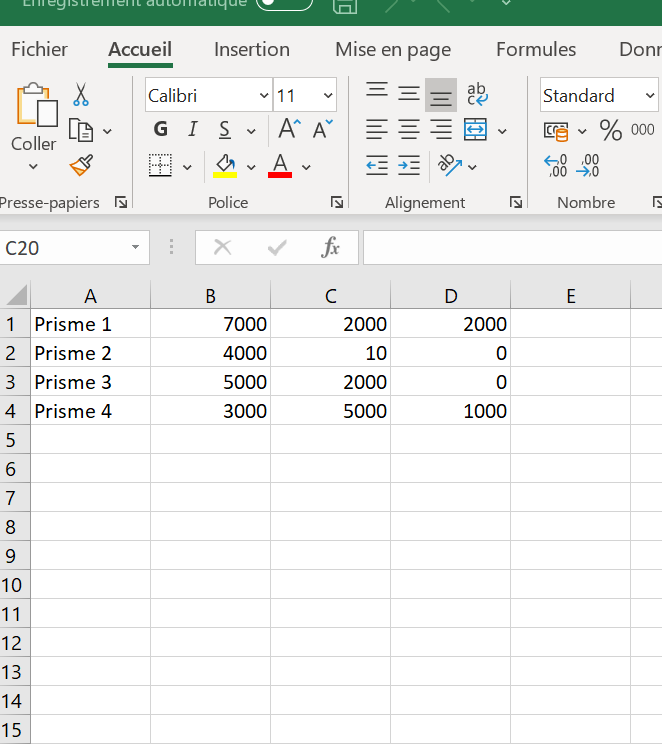Apply the yellow fill color
Screen dimensions: 662x744
tap(225, 165)
